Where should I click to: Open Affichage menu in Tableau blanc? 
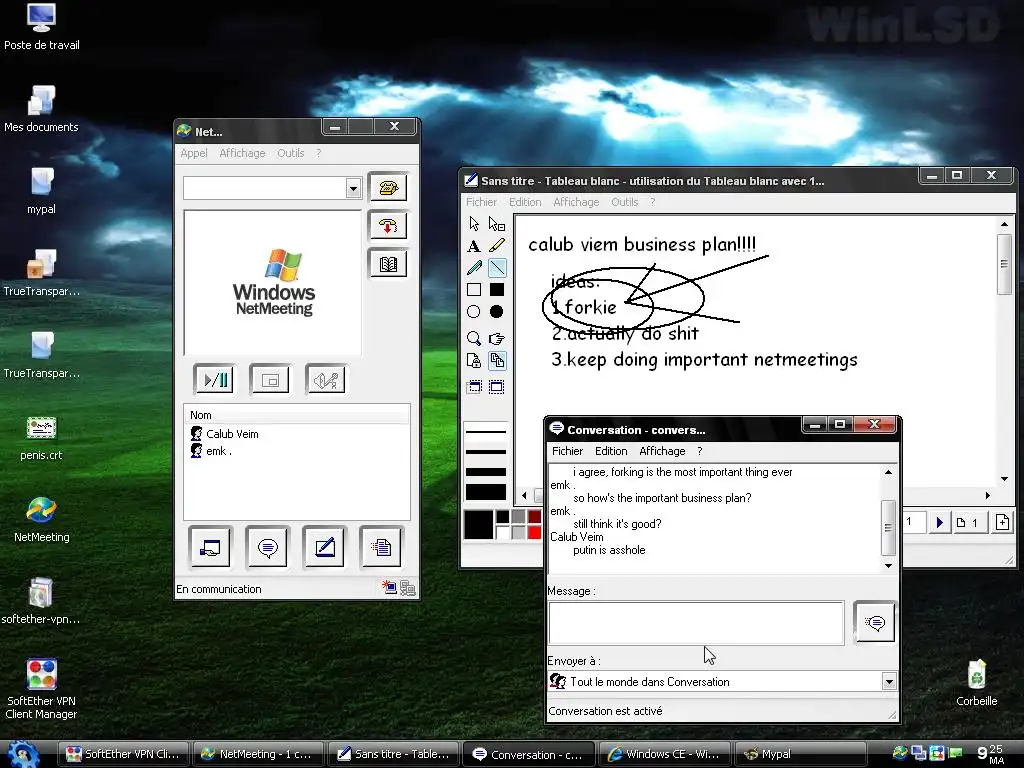576,202
